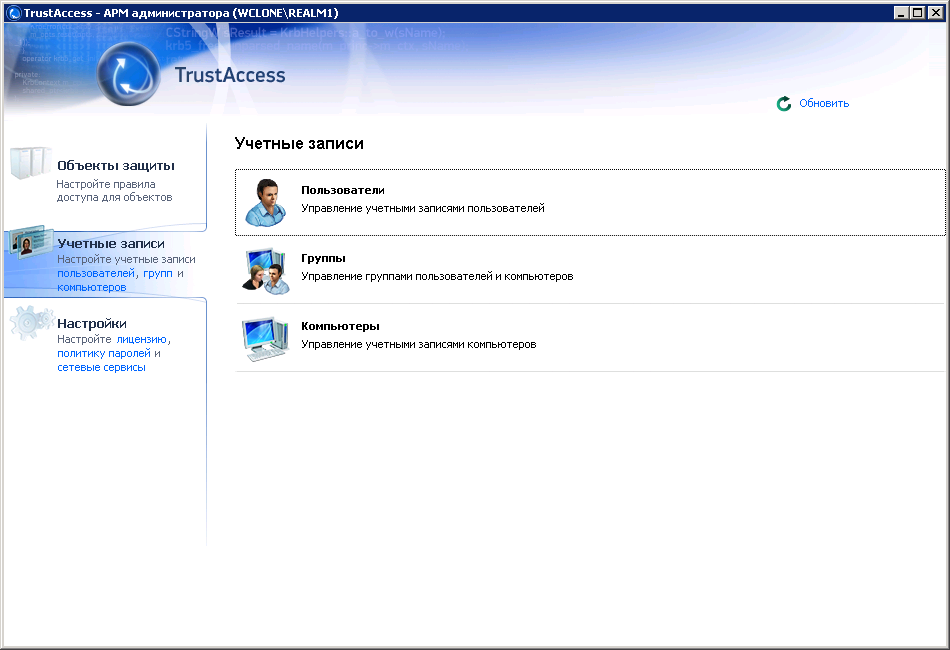
Task: Close the TrustAccess window
Action: click(x=935, y=13)
